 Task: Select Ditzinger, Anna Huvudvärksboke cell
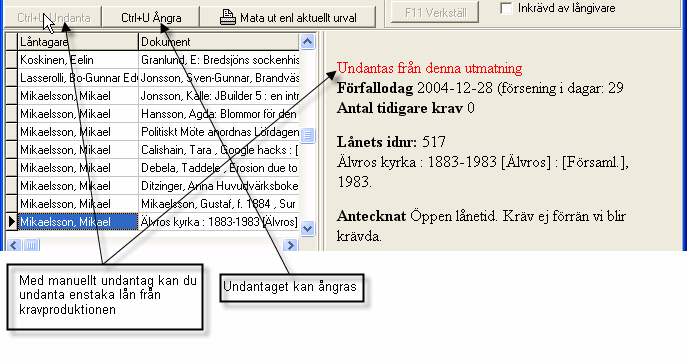(219, 186)
